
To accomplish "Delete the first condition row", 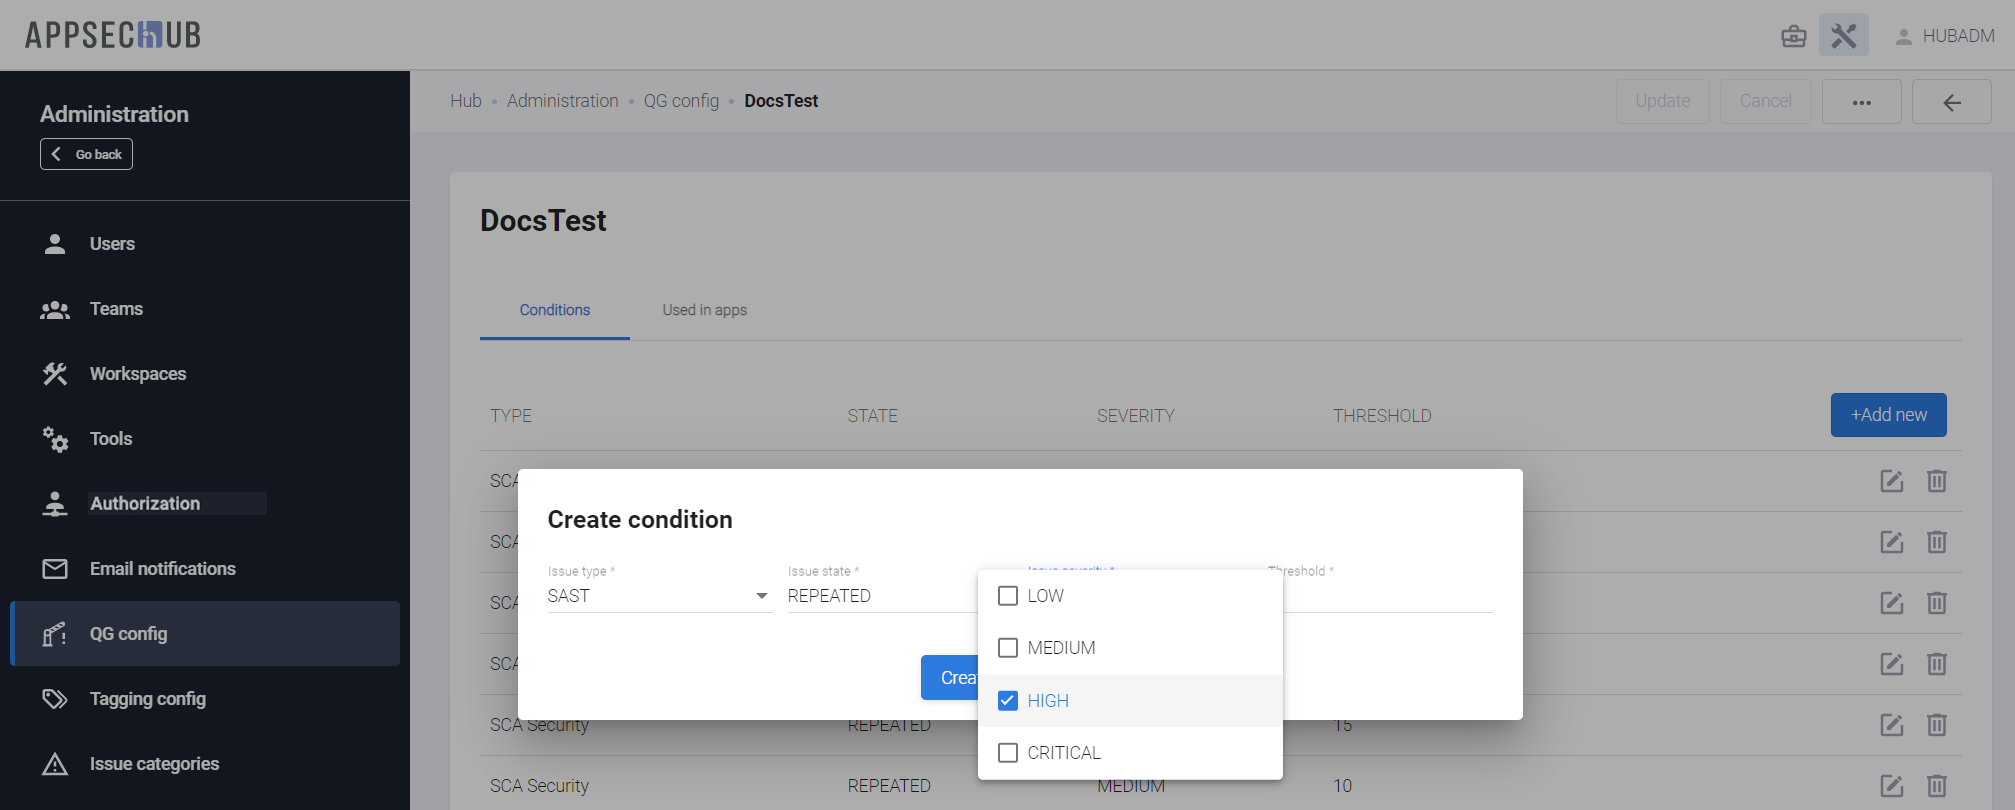I will click(x=1936, y=481).
